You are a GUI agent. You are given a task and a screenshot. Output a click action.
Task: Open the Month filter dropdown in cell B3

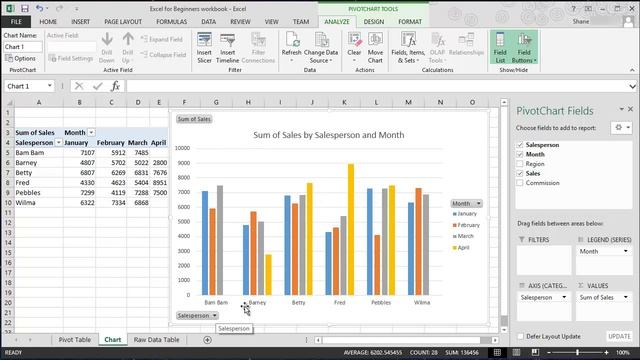[91, 133]
